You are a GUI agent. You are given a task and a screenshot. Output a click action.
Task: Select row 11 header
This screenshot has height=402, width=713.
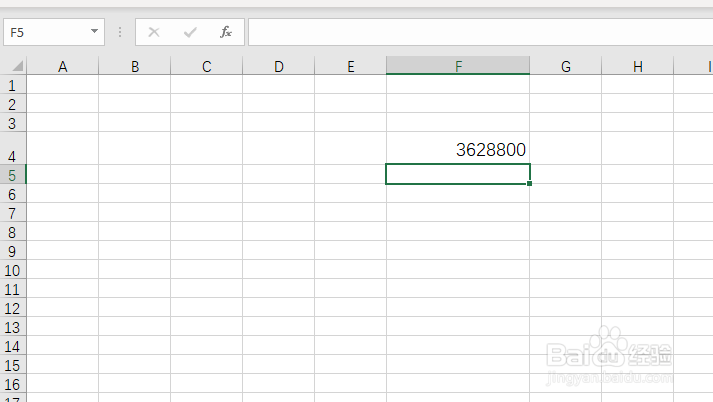(x=13, y=290)
